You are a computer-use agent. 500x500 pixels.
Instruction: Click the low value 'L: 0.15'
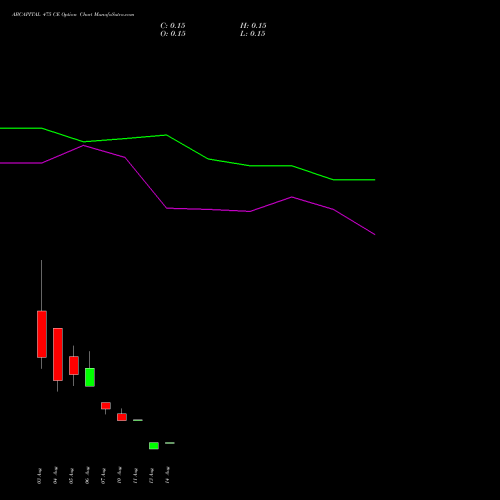(x=253, y=34)
